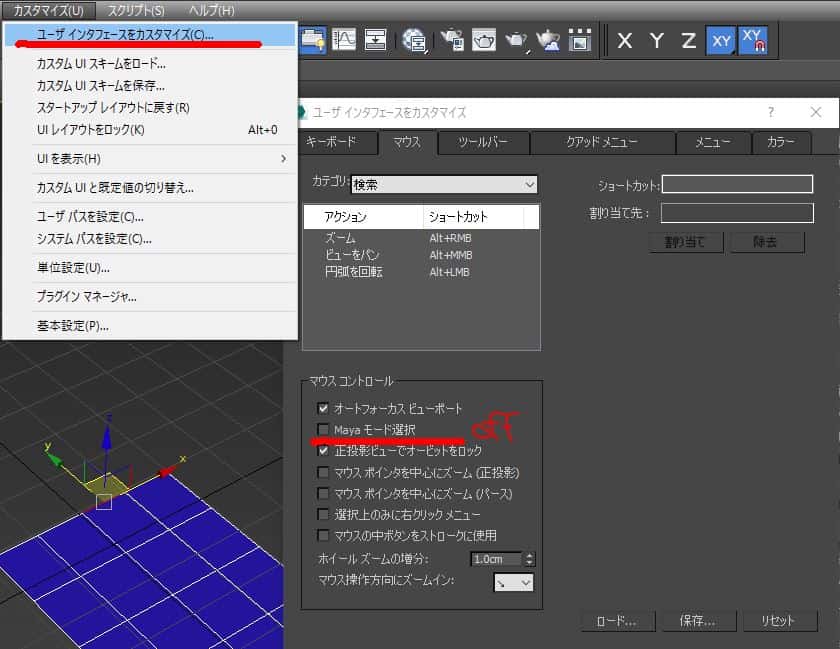Viewport: 840px width, 649px height.
Task: Enable the Maya モード選択 checkbox
Action: click(x=323, y=430)
